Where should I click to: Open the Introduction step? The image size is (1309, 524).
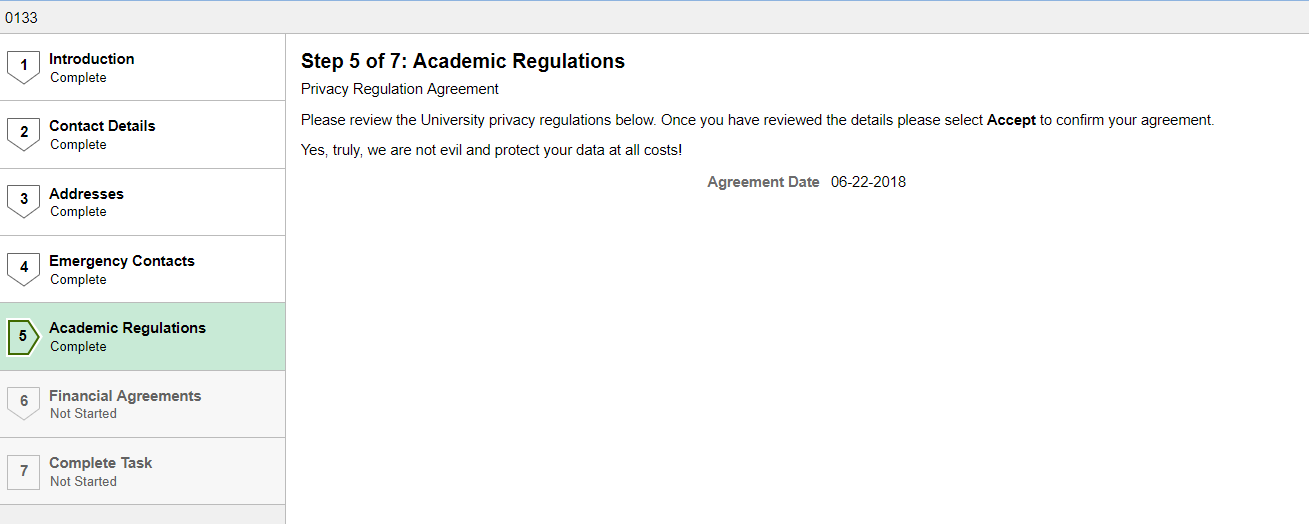pos(142,67)
